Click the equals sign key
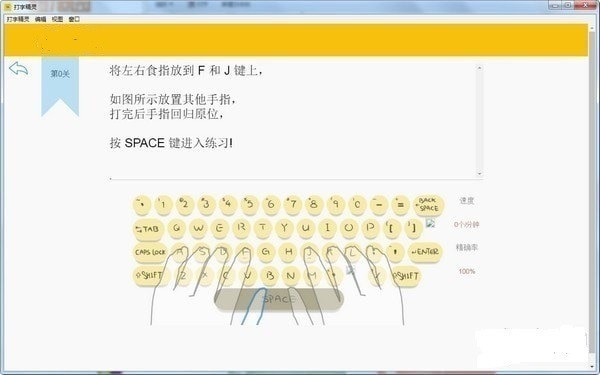This screenshot has height=375, width=600. tap(400, 204)
